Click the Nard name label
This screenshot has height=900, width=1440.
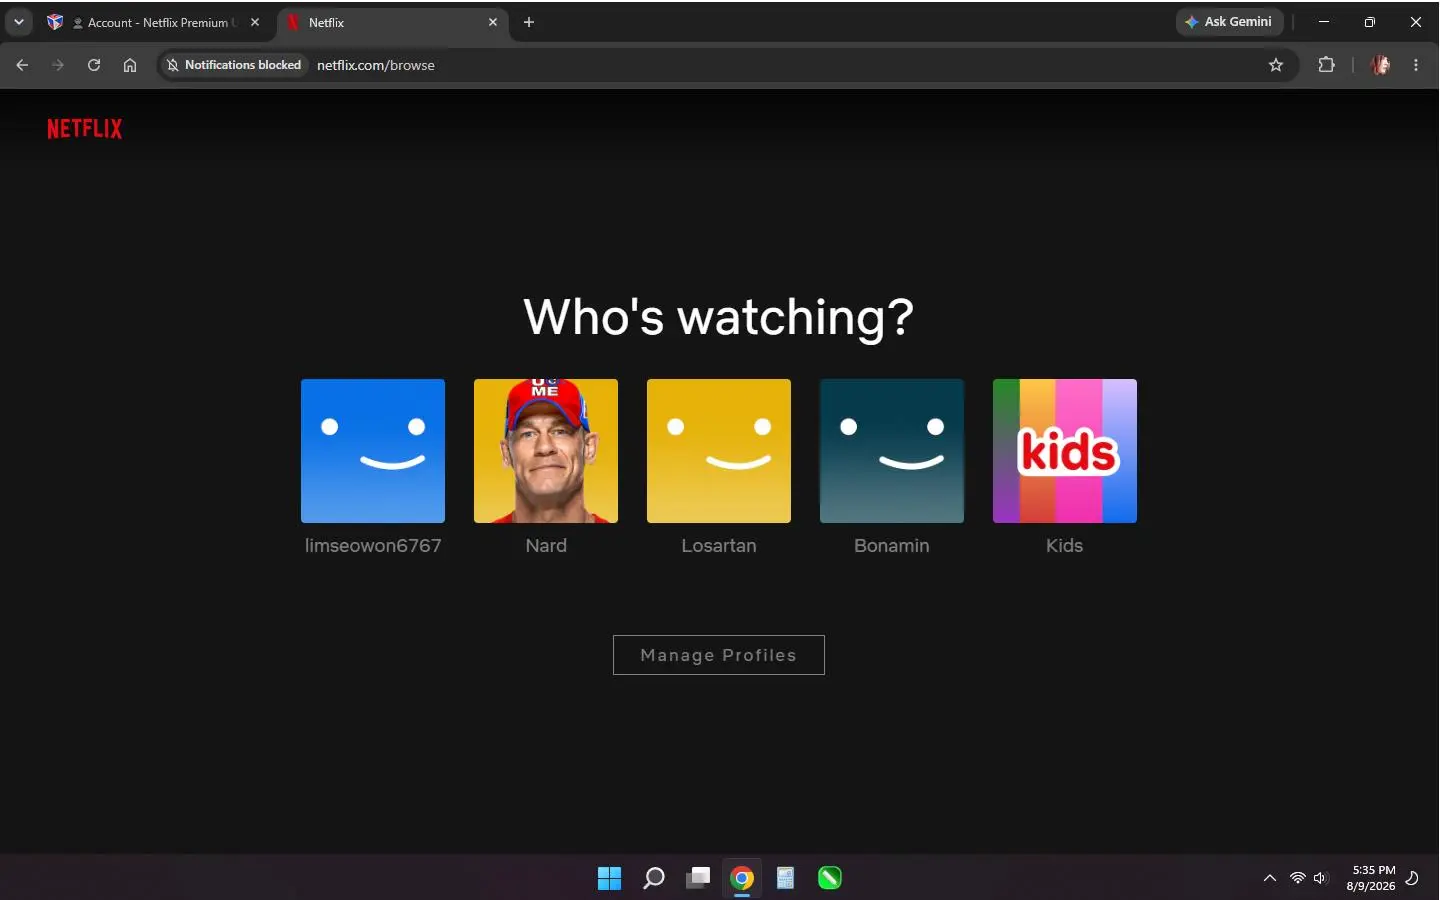546,546
